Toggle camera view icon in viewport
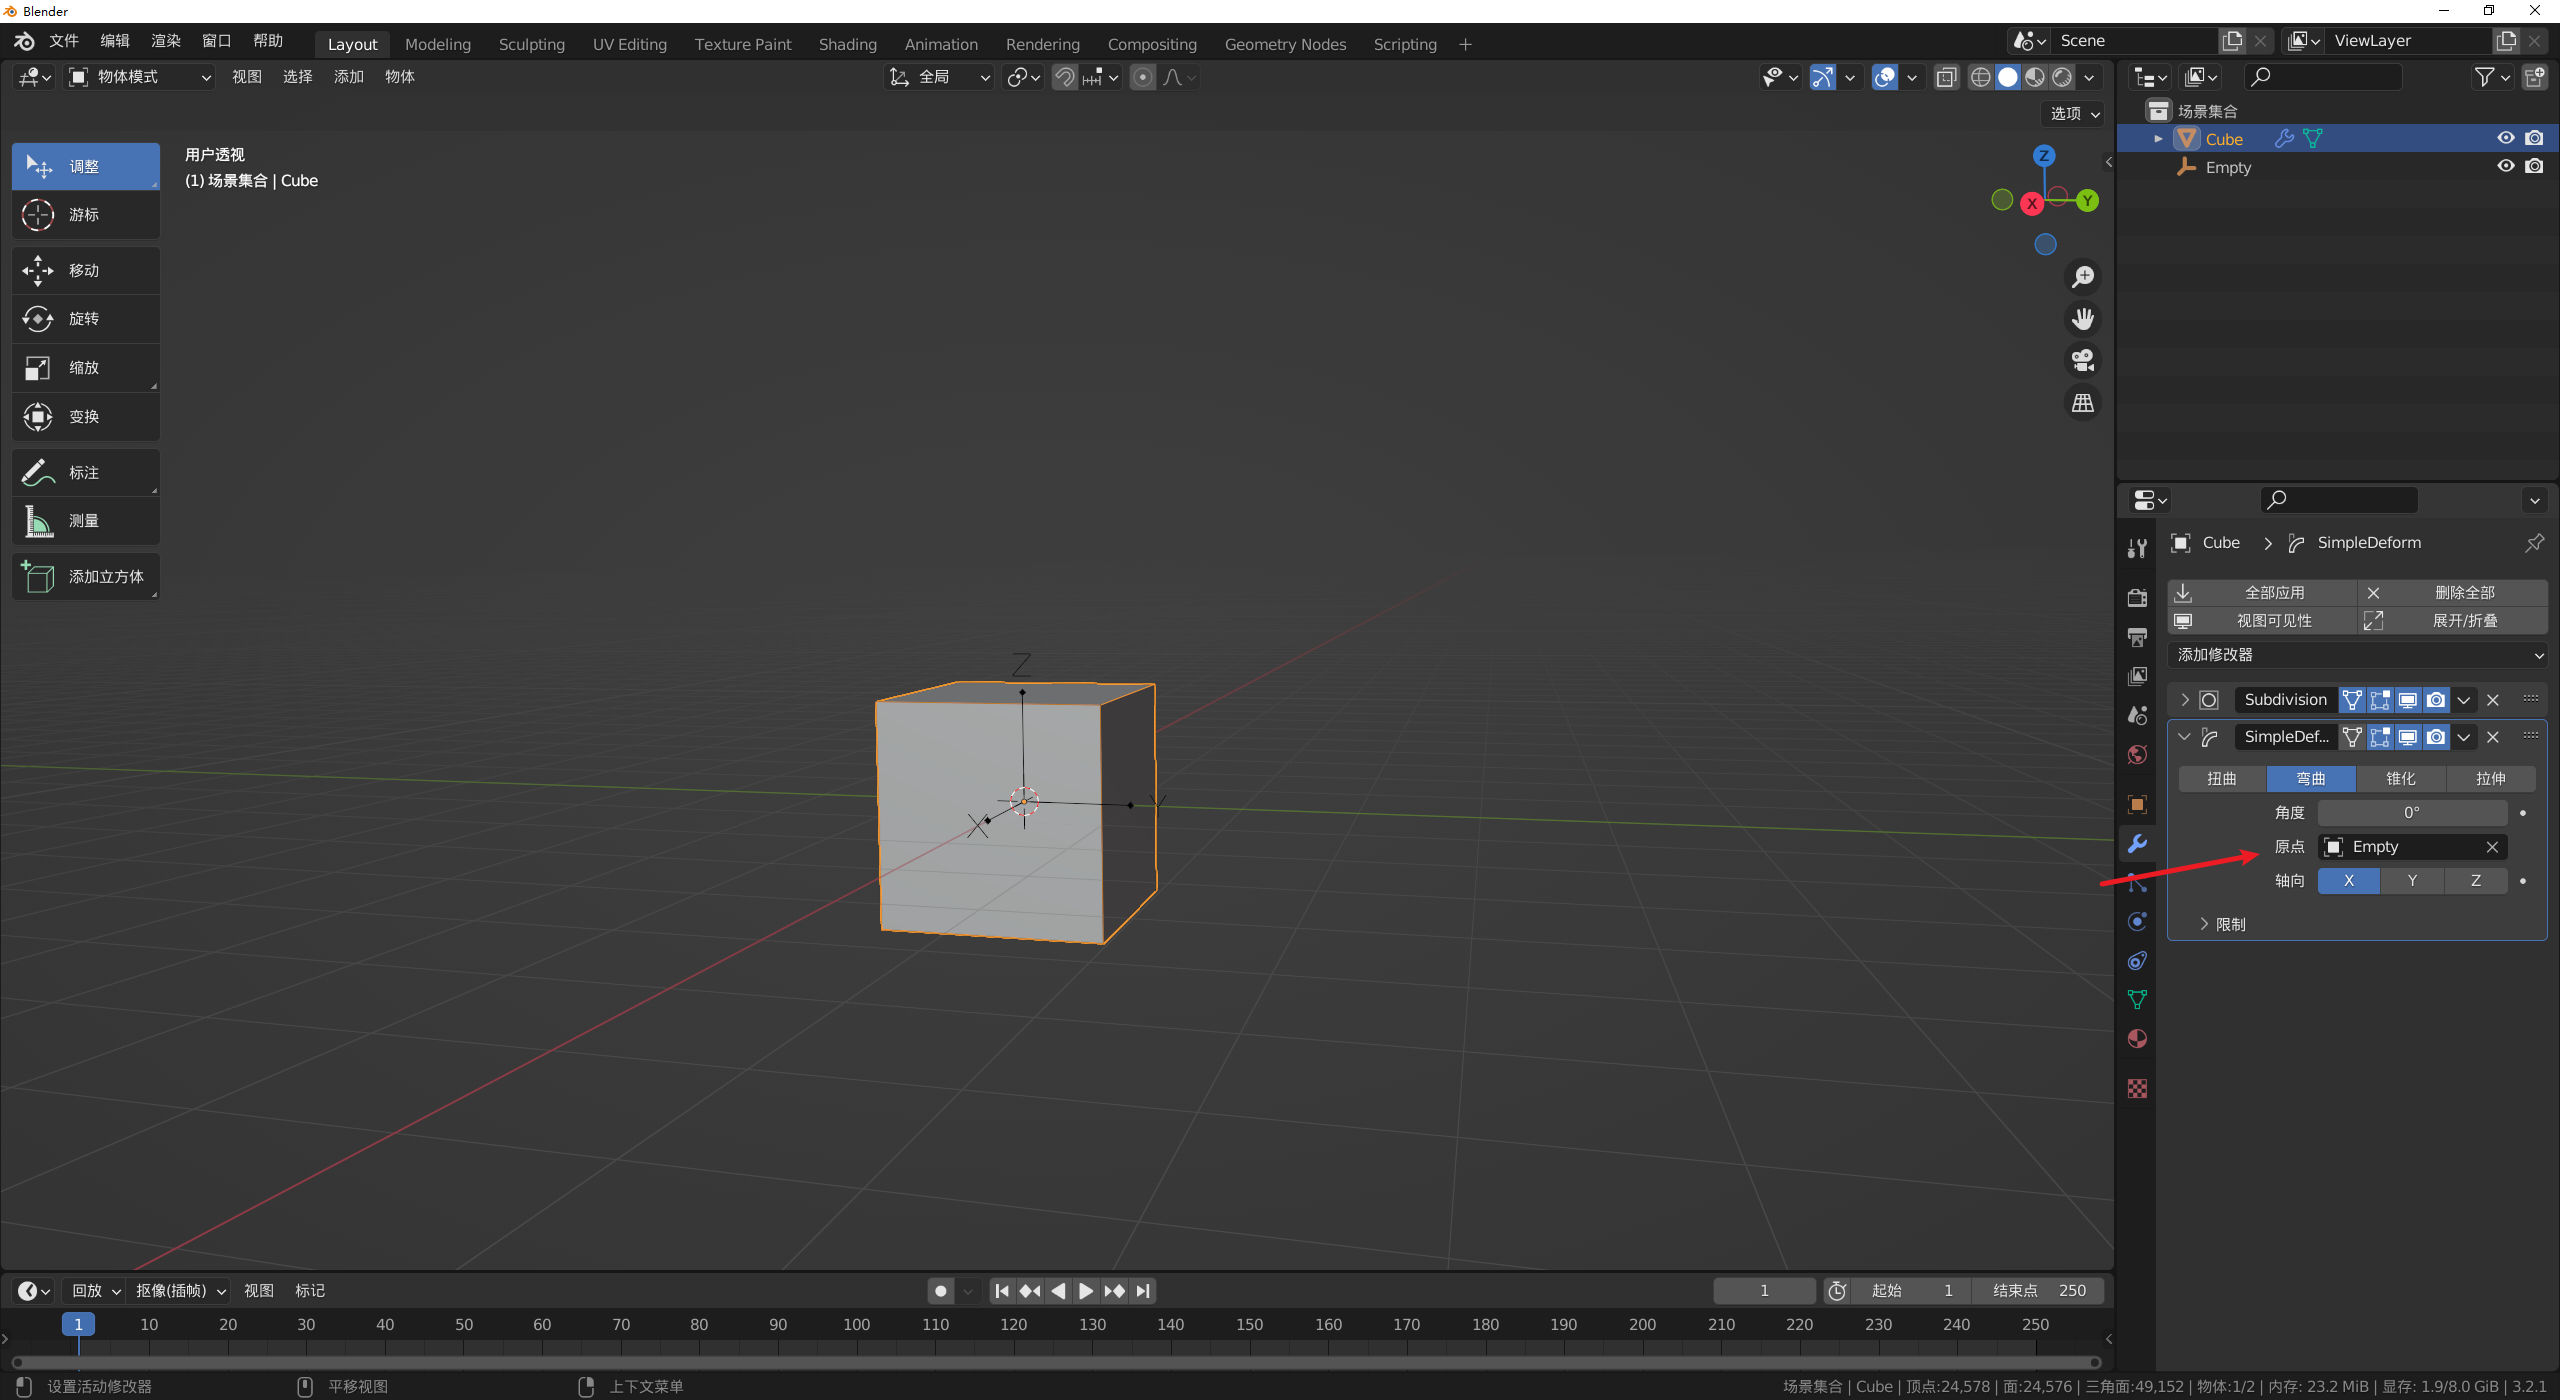 2083,360
